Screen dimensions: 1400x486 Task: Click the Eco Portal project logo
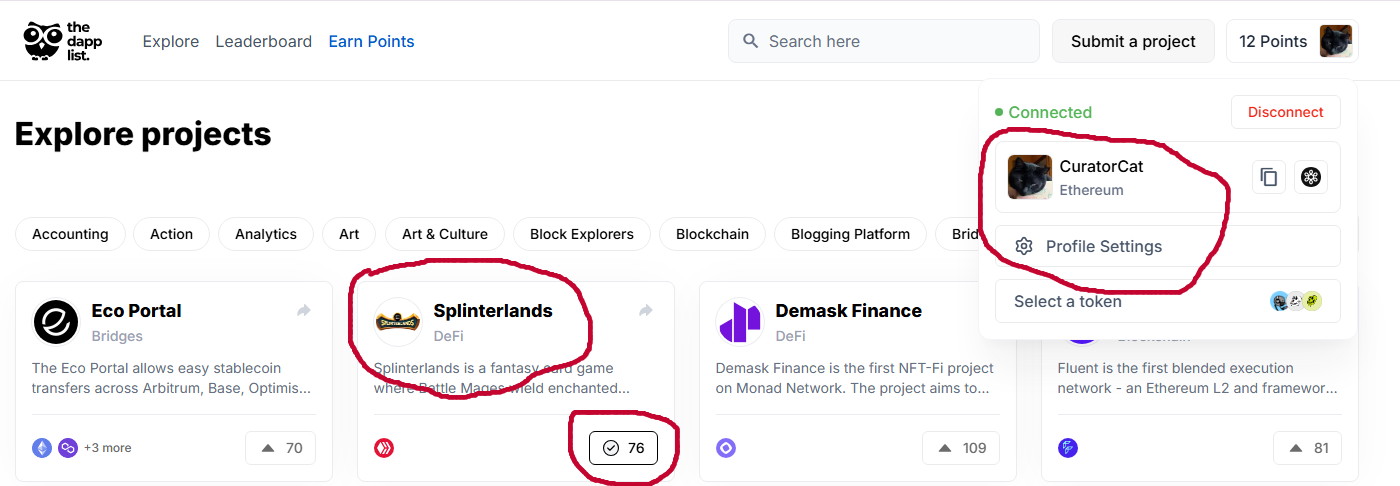[56, 322]
